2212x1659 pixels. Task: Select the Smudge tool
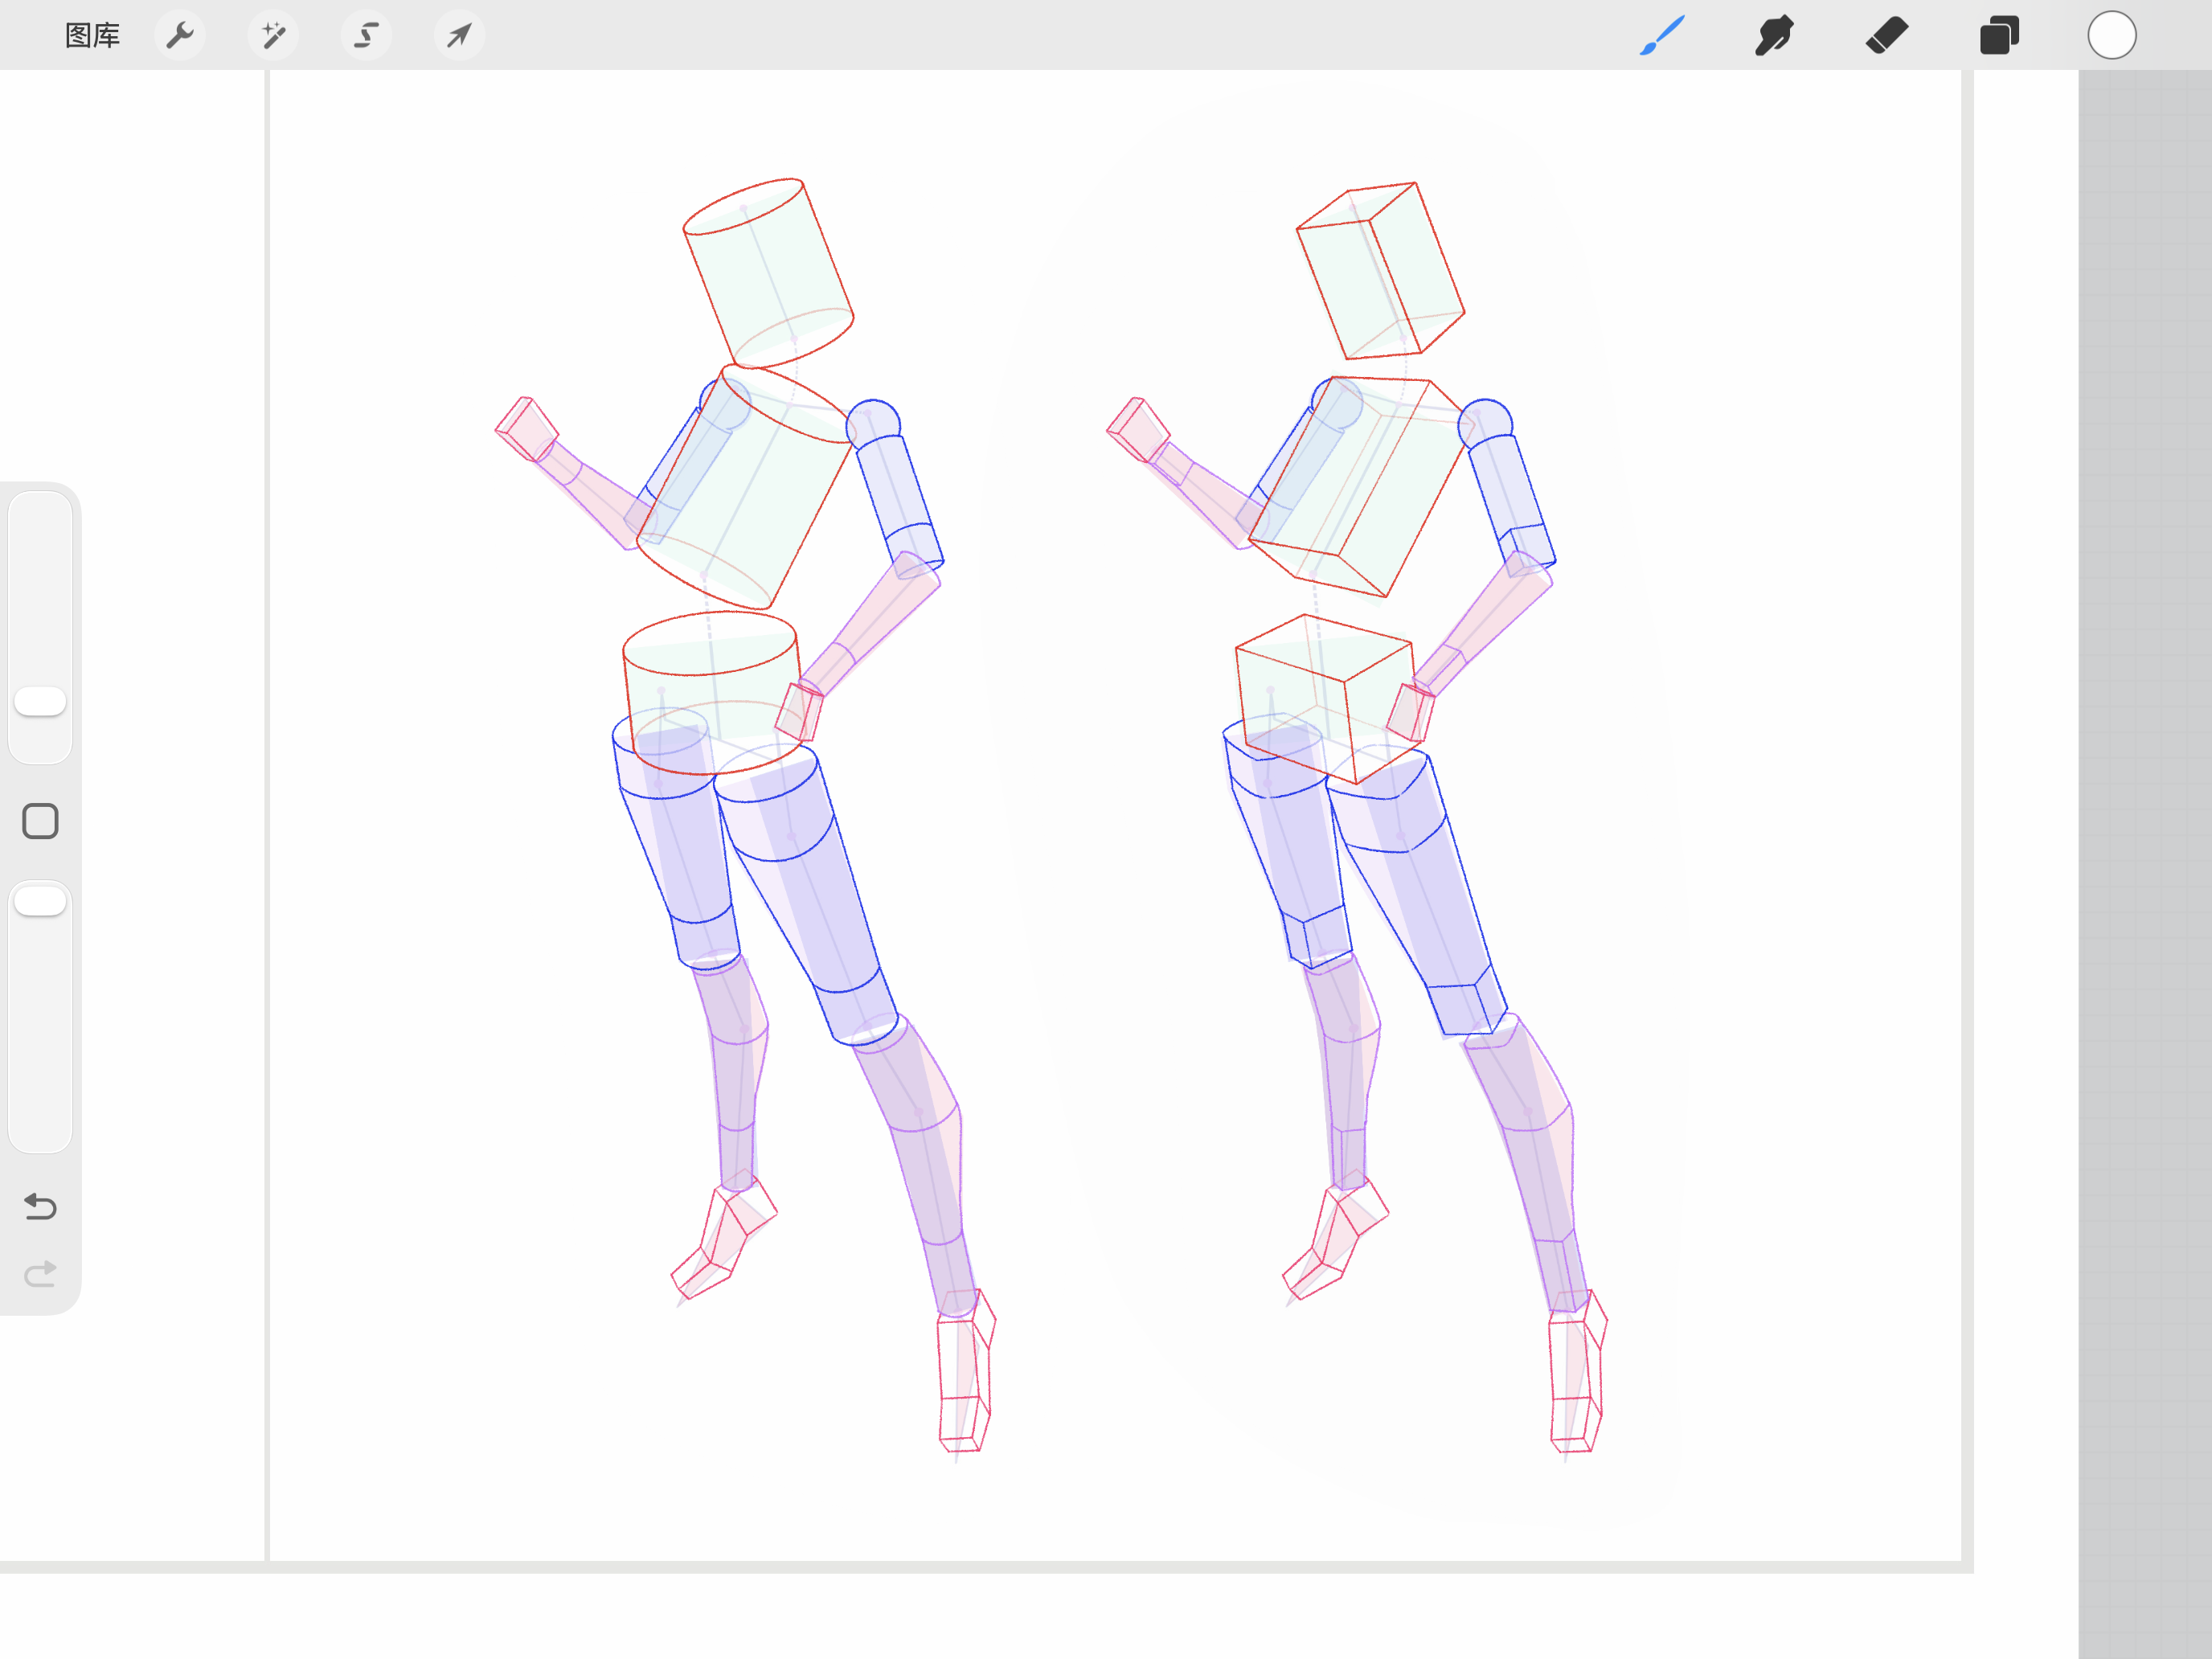tap(1774, 36)
